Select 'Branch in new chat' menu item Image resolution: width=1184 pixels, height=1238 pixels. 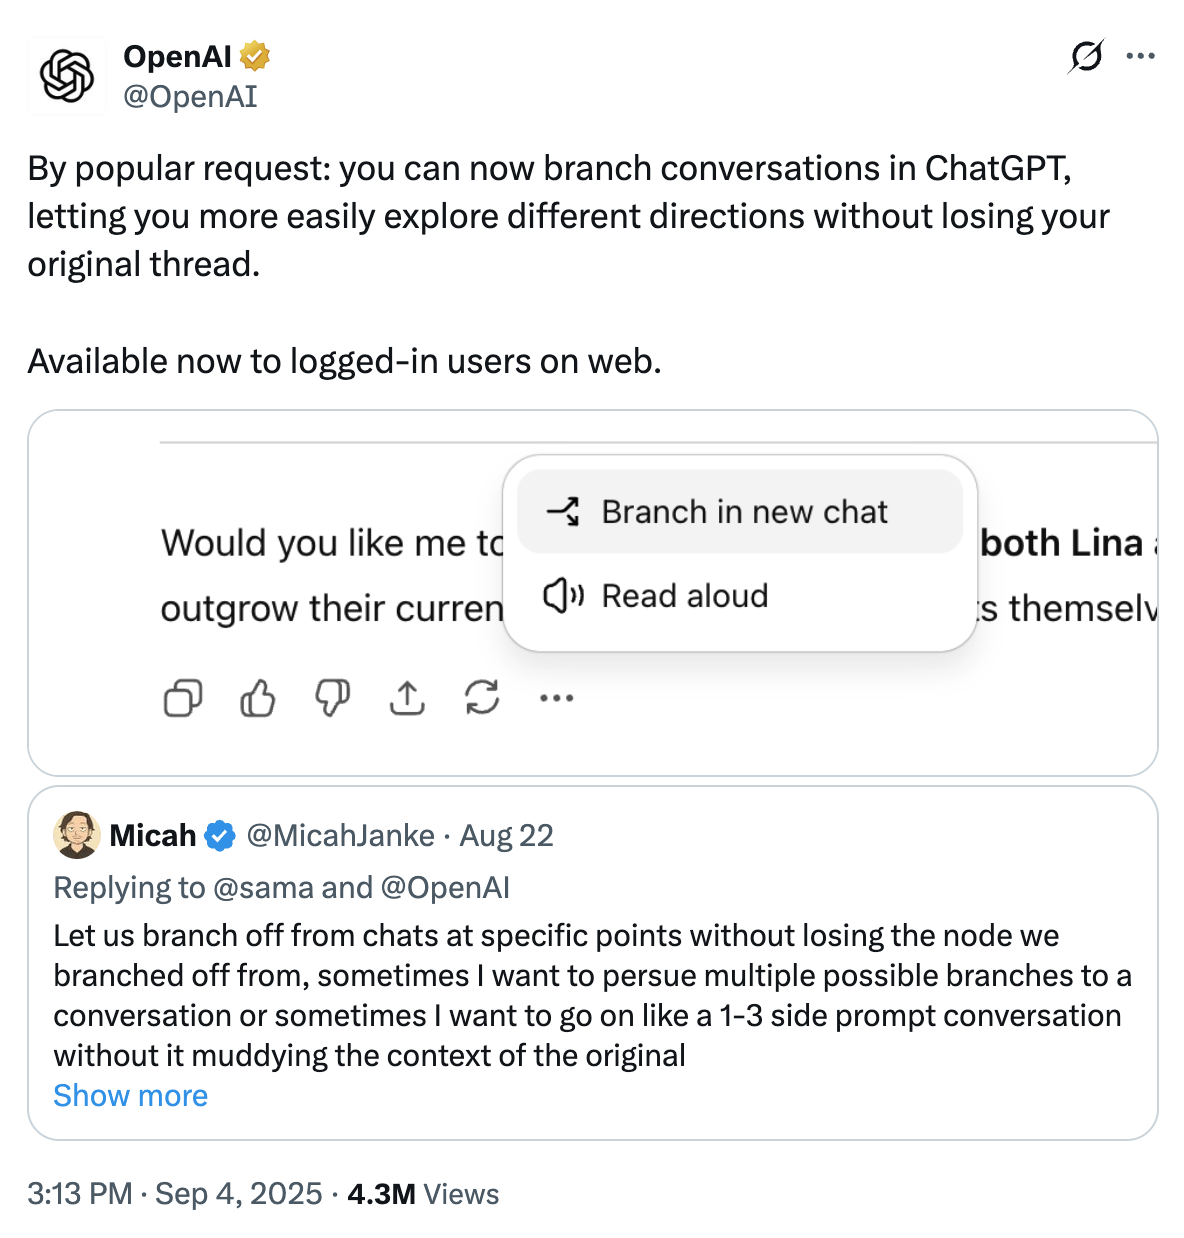(x=740, y=512)
